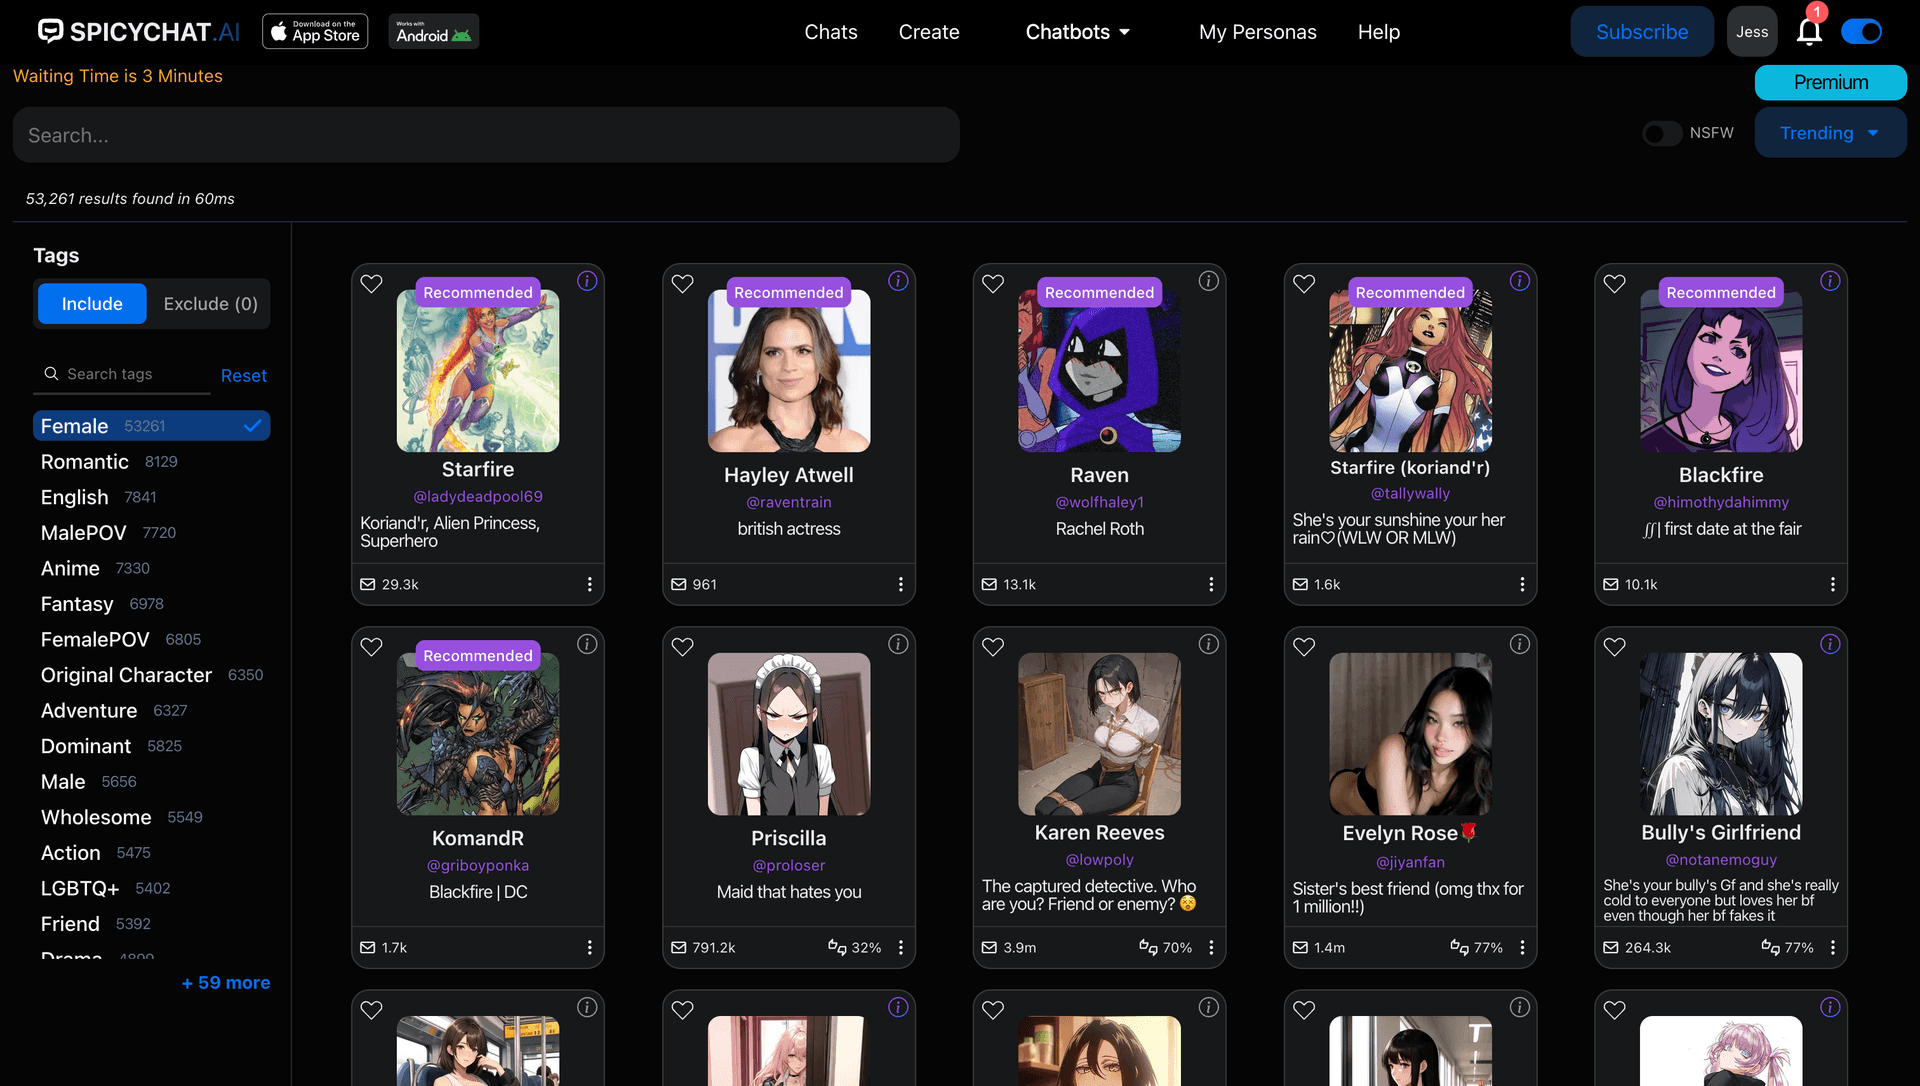The height and width of the screenshot is (1086, 1920).
Task: Open the Priscilla maid thumbnail
Action: [x=789, y=734]
